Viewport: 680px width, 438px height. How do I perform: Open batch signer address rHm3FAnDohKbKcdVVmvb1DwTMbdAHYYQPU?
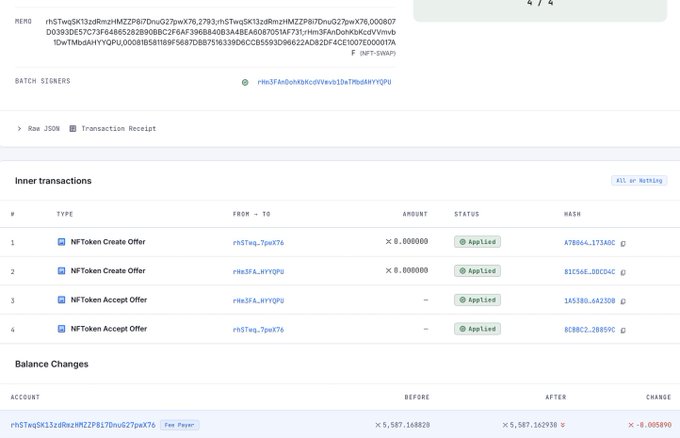tap(324, 82)
